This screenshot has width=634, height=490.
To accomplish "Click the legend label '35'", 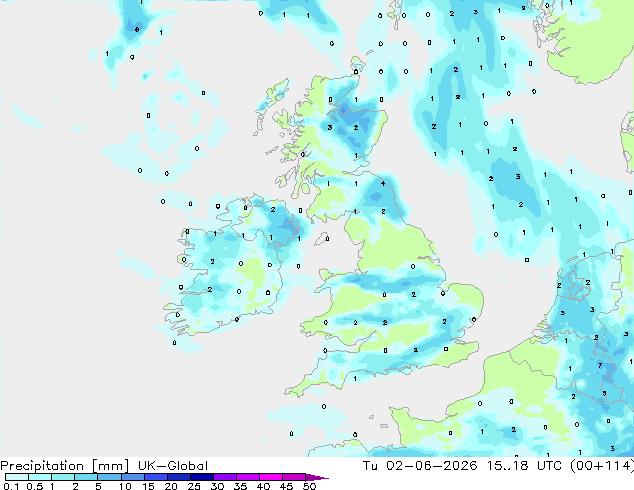I will (x=240, y=486).
